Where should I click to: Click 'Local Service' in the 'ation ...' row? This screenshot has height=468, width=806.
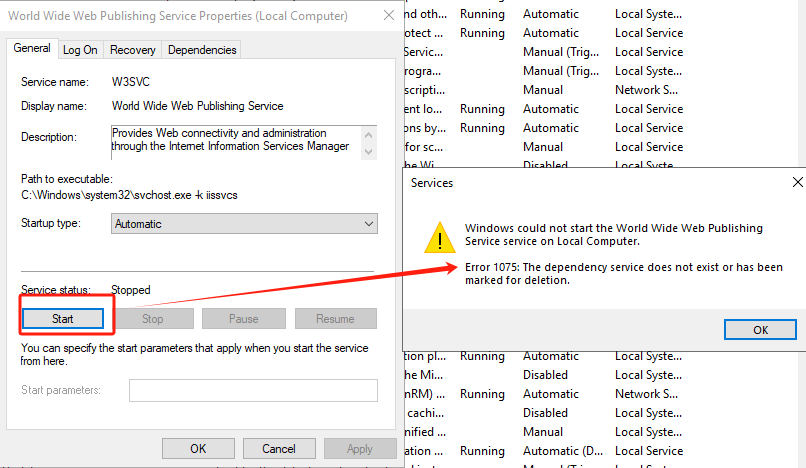649,451
